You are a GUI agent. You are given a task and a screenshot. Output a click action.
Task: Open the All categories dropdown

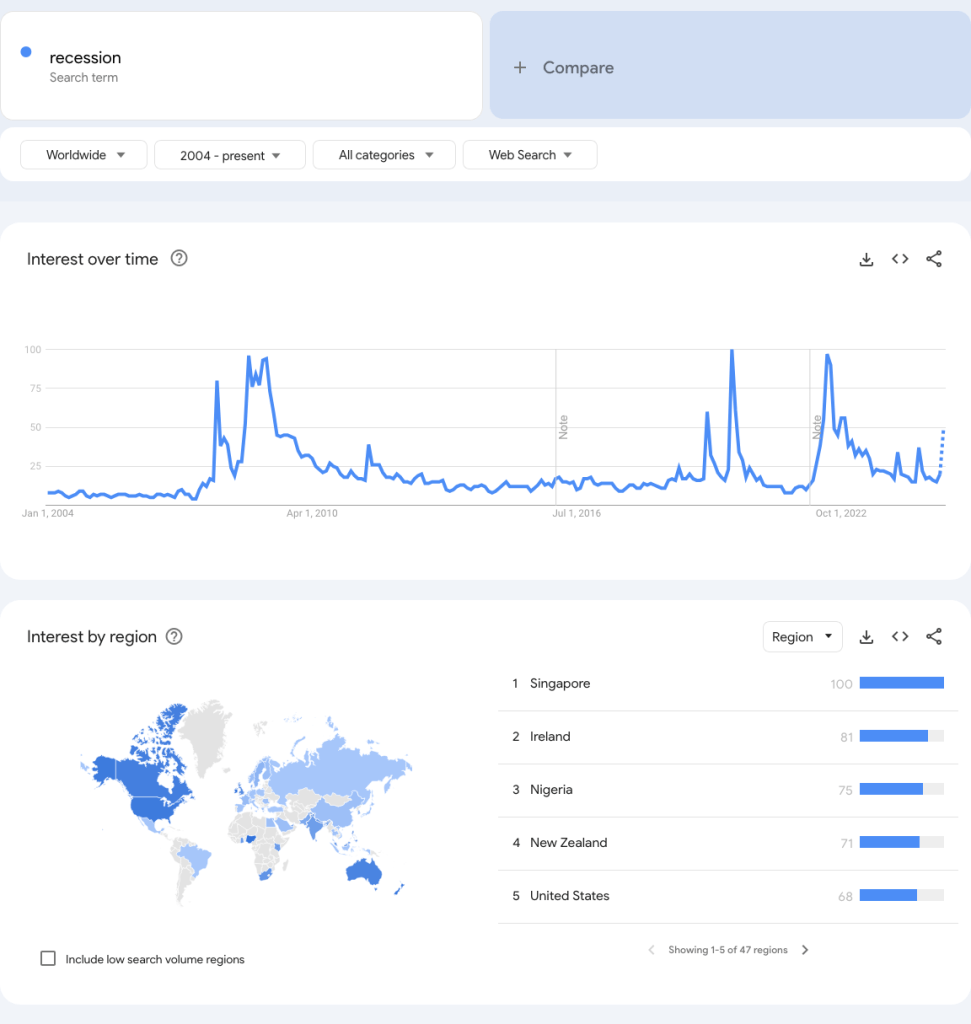384,155
